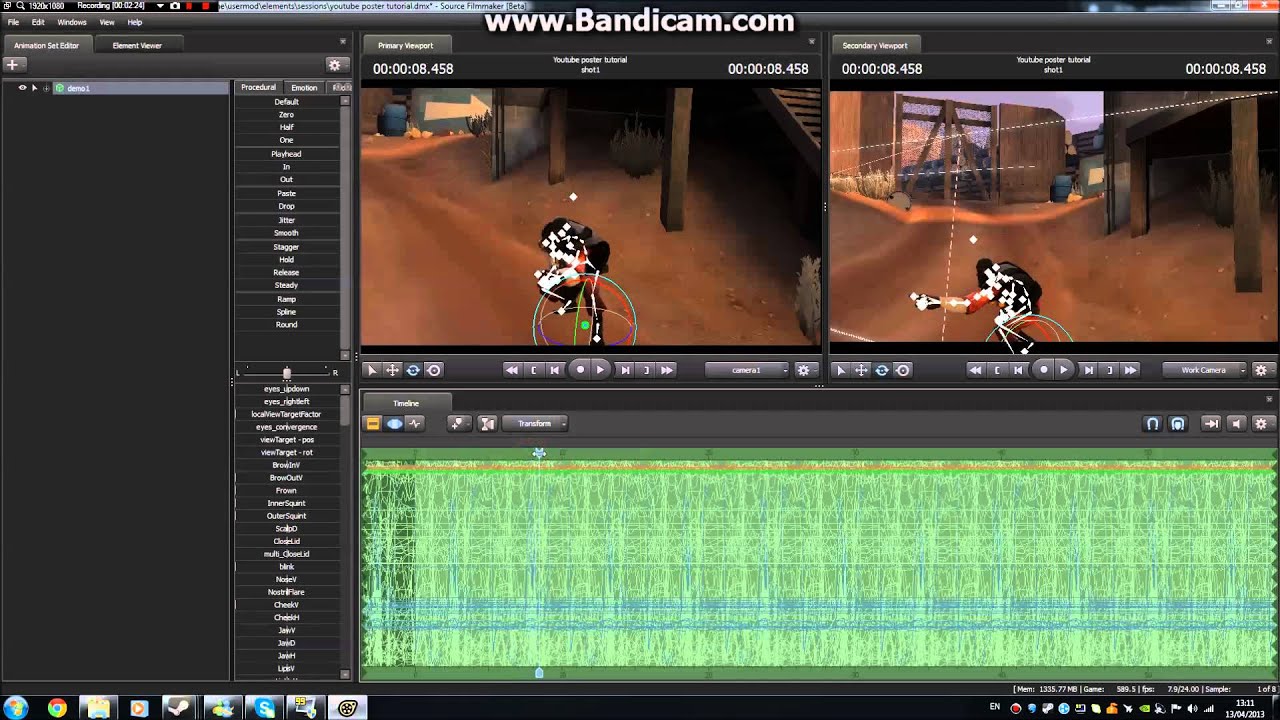Screen dimensions: 1280x720
Task: Adjust the left-right balance slider
Action: (x=287, y=373)
